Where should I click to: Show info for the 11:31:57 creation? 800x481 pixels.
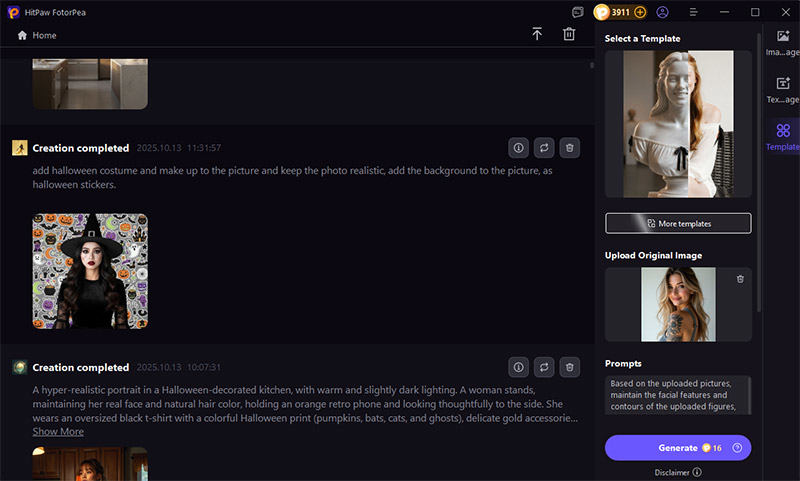point(518,148)
